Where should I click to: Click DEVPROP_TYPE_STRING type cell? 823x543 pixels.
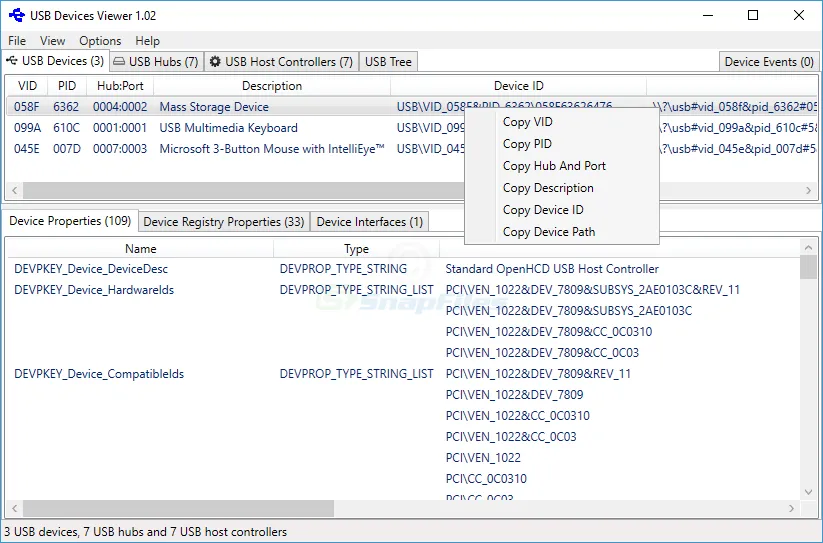(x=343, y=269)
